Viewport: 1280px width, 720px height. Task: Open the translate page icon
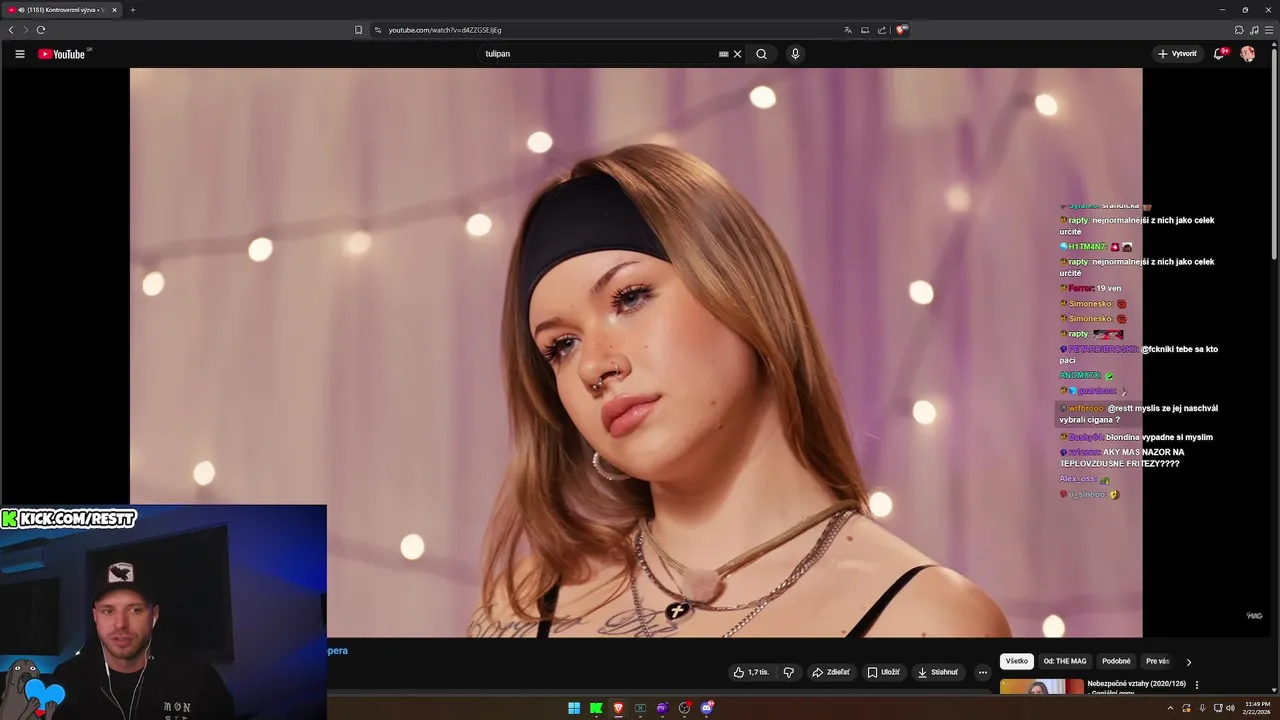[x=848, y=30]
